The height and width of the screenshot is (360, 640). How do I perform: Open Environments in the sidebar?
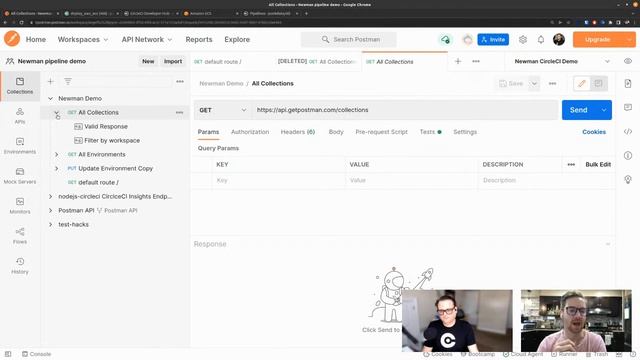coord(20,146)
